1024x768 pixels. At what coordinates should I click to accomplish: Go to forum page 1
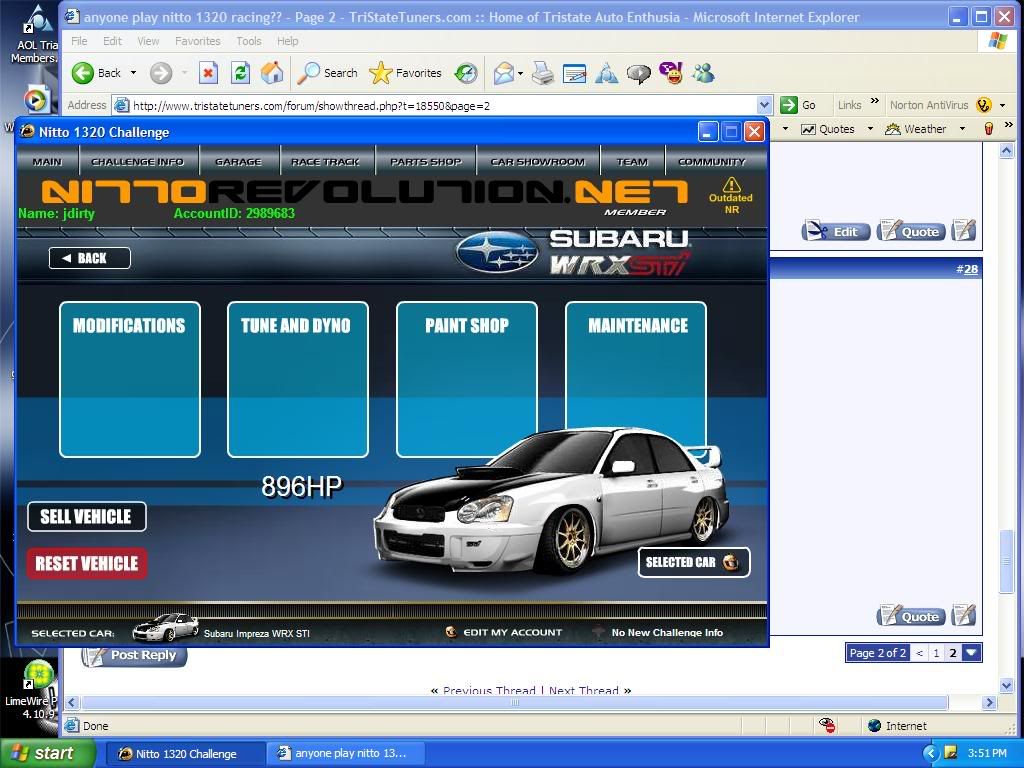click(x=936, y=653)
